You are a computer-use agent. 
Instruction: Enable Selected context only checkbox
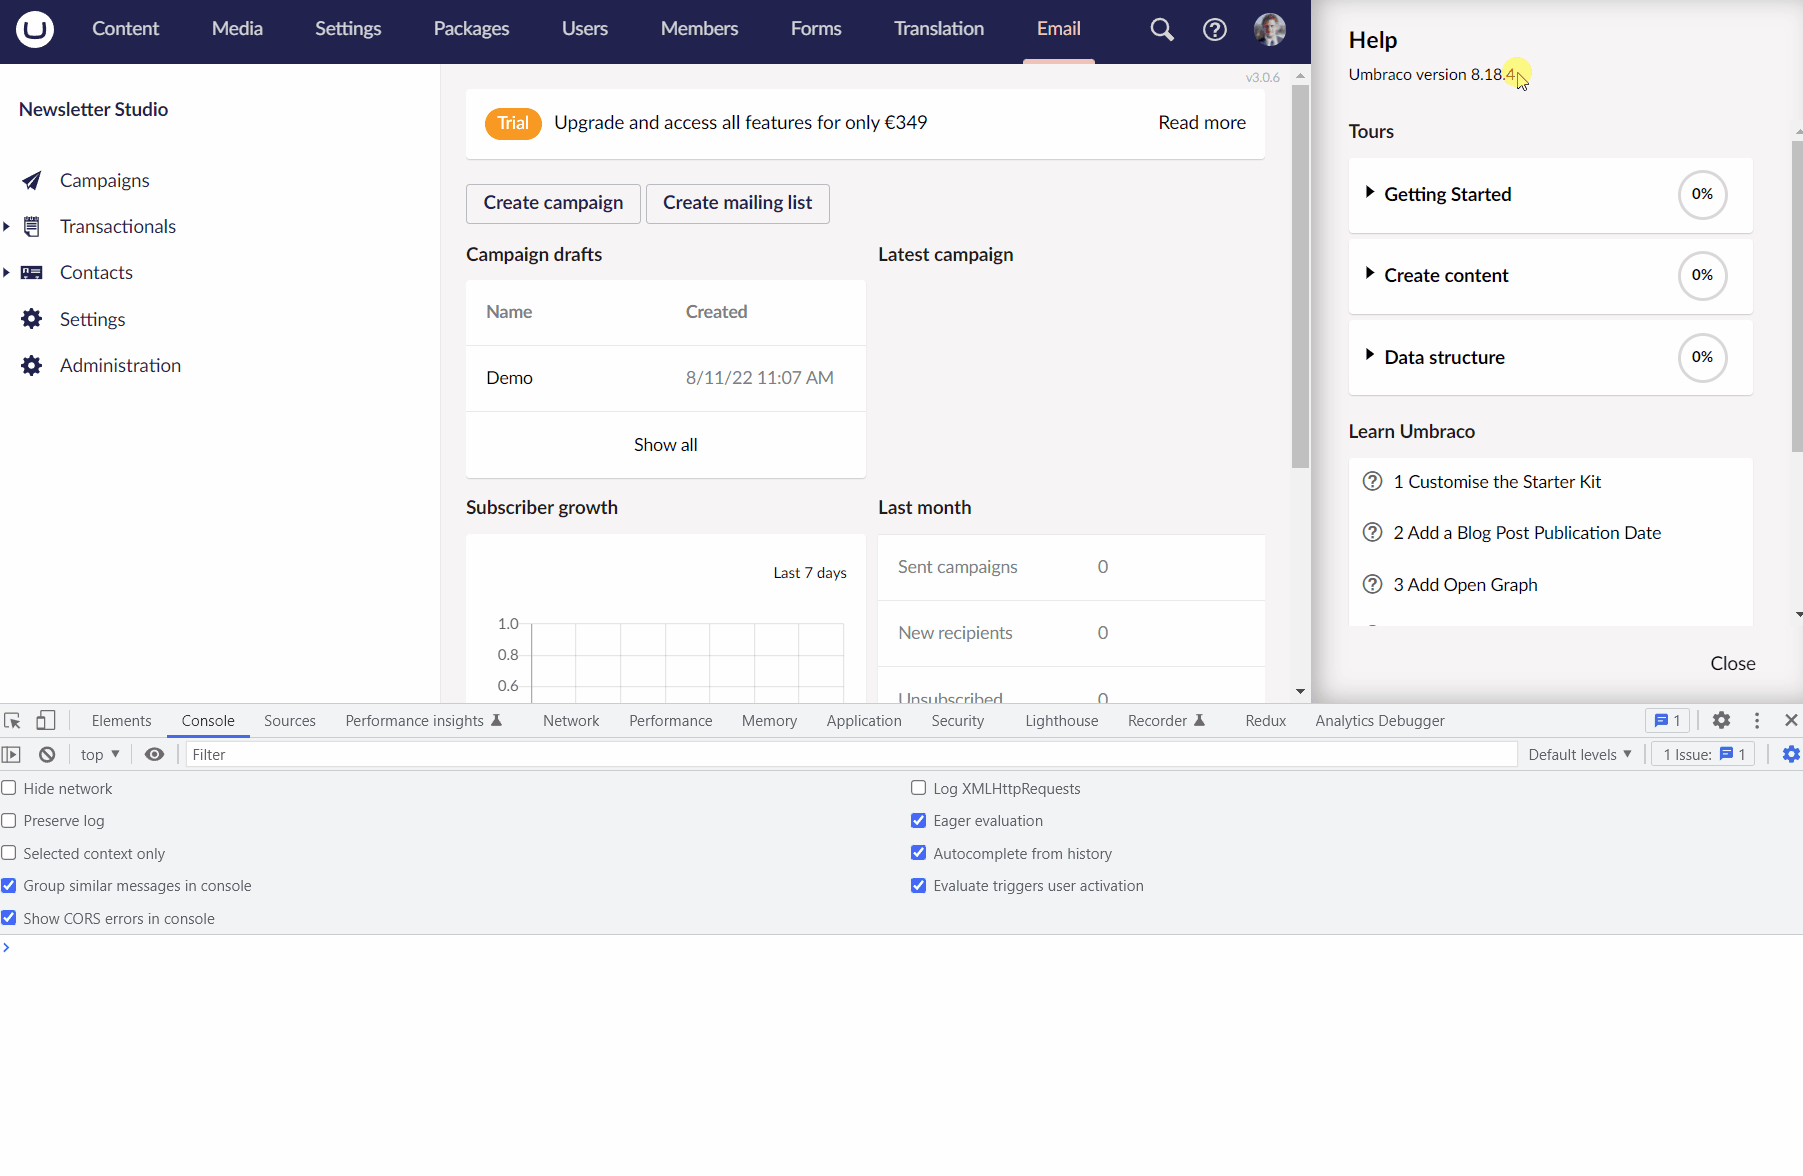[x=9, y=853]
